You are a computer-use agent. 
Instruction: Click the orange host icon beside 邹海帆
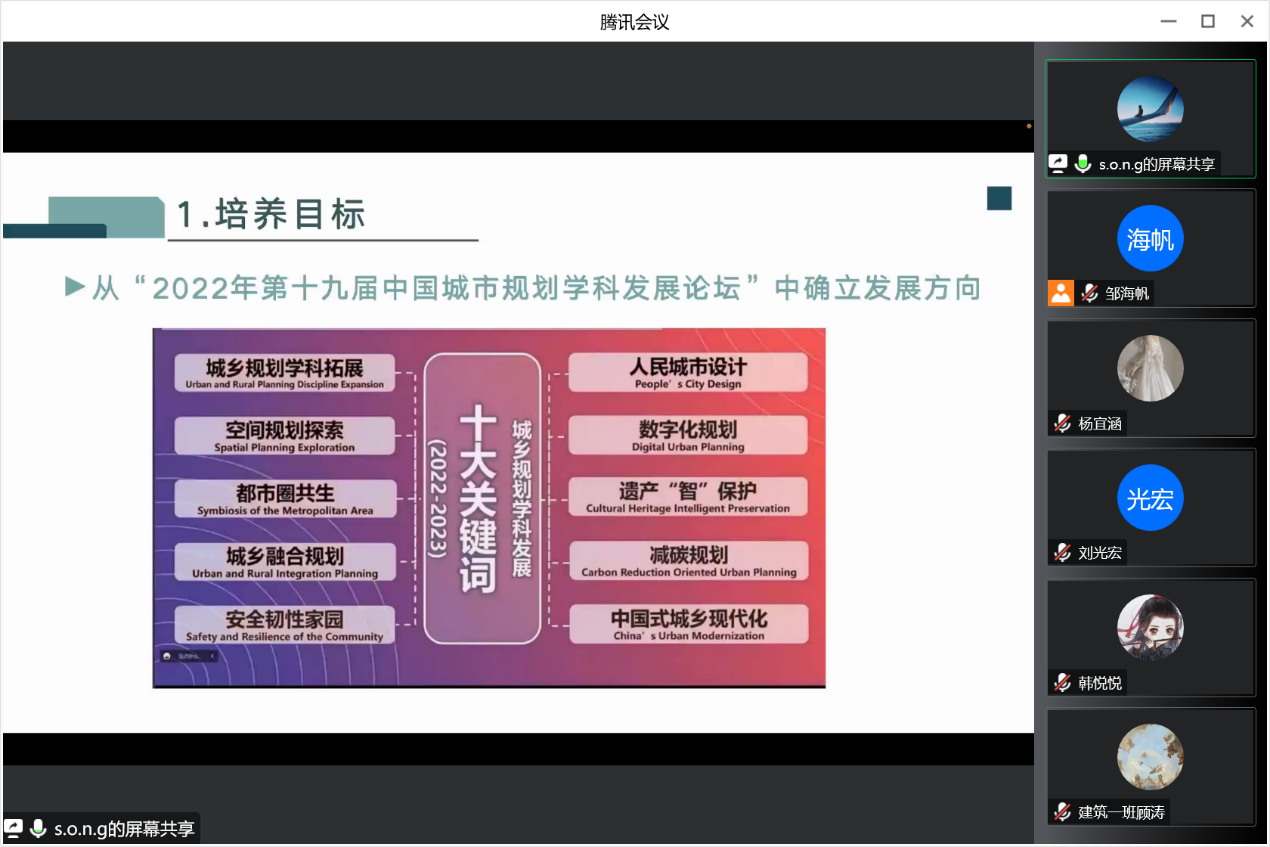tap(1060, 293)
